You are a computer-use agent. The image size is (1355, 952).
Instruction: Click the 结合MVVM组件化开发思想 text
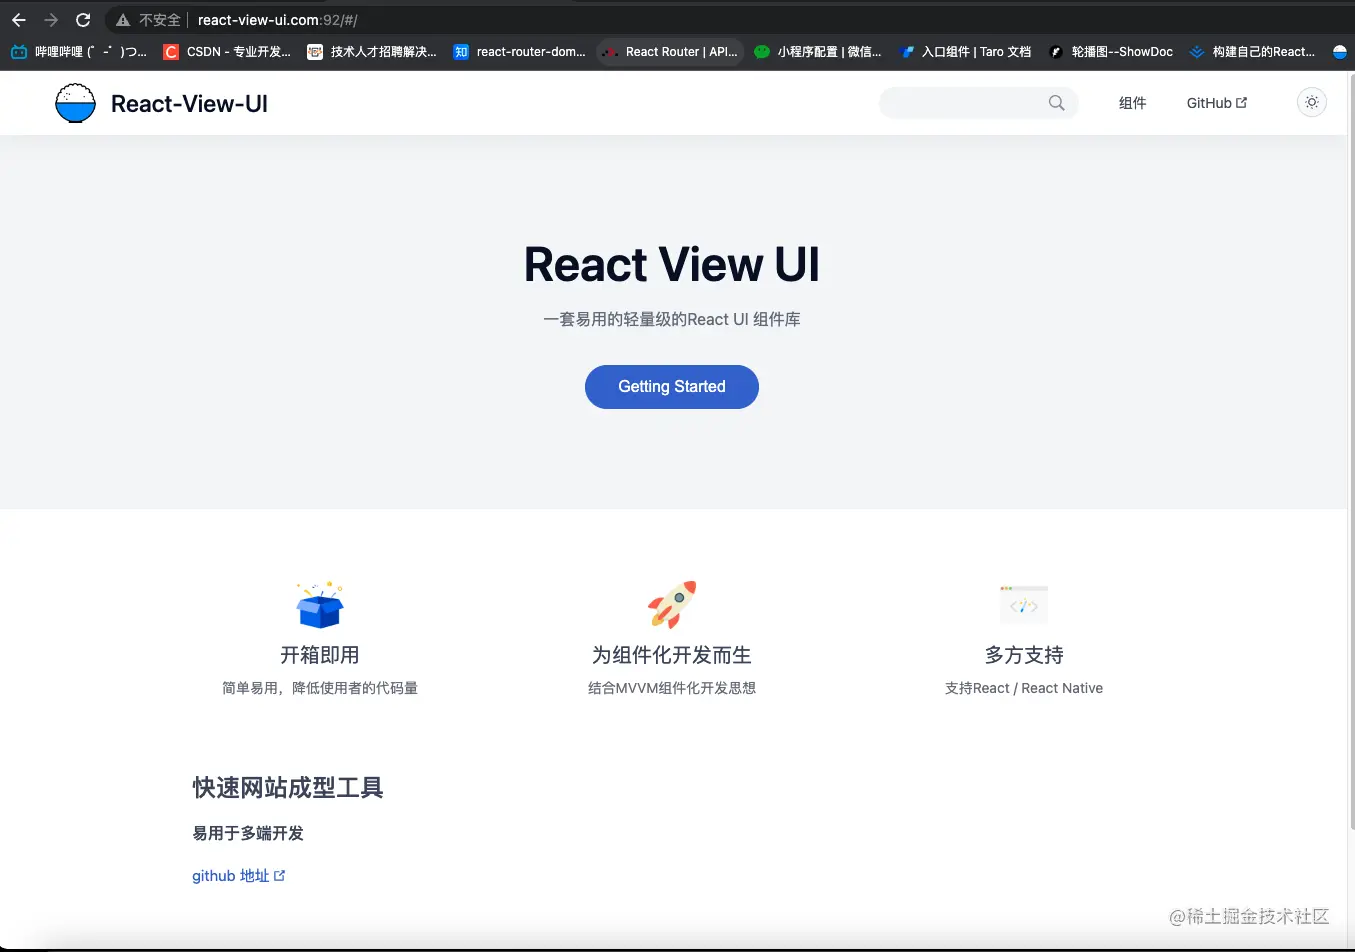coord(672,688)
